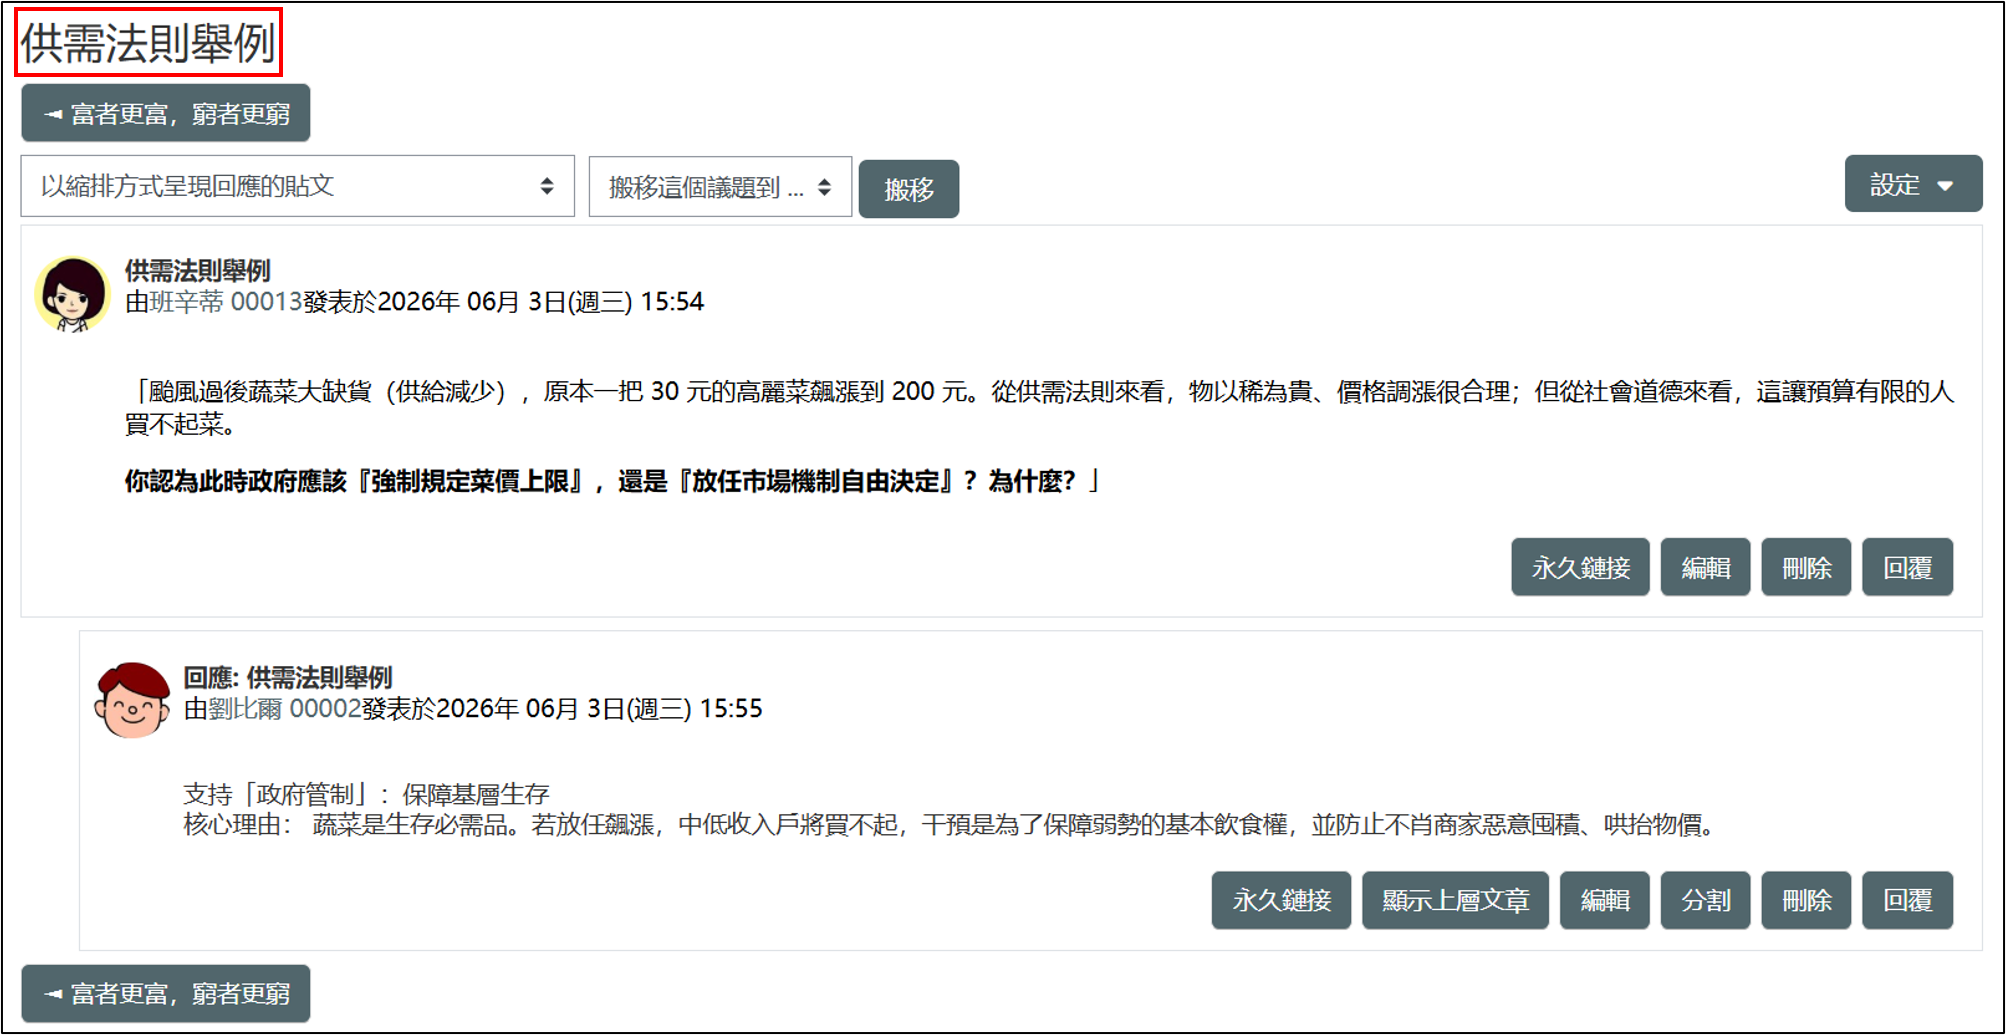Open the 以縮排方式呈現回應的貼文 display mode dropdown
The height and width of the screenshot is (1035, 2006).
pos(298,186)
